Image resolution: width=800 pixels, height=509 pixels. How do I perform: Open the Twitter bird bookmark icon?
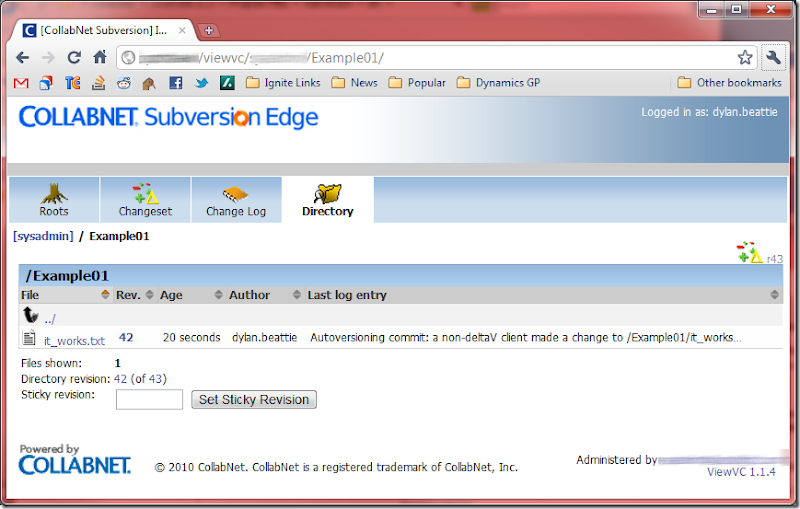point(202,83)
